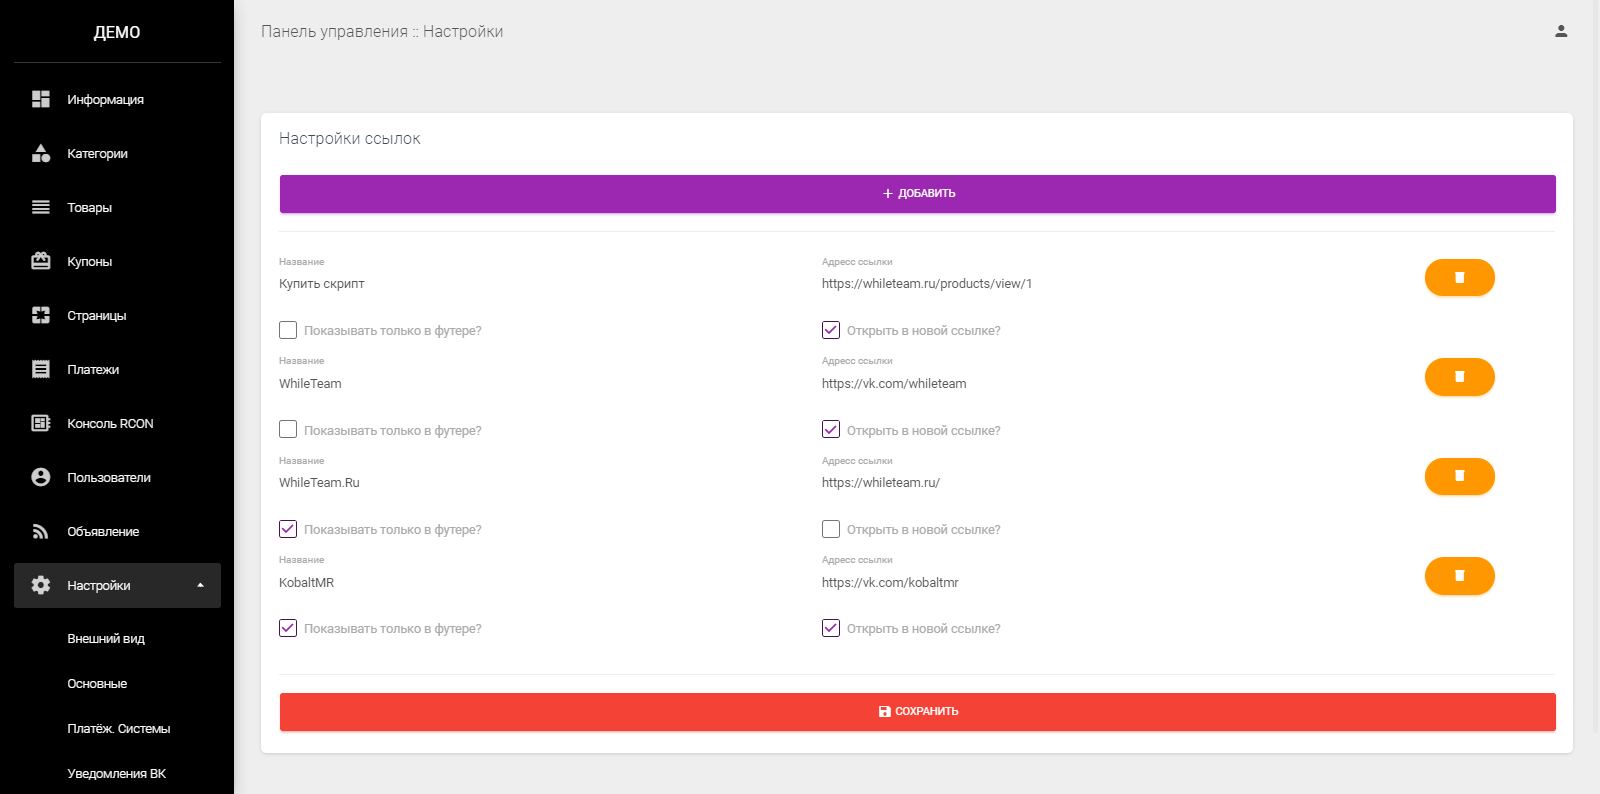1600x794 pixels.
Task: Enable new-tab option for whileteam.ru link
Action: 831,529
